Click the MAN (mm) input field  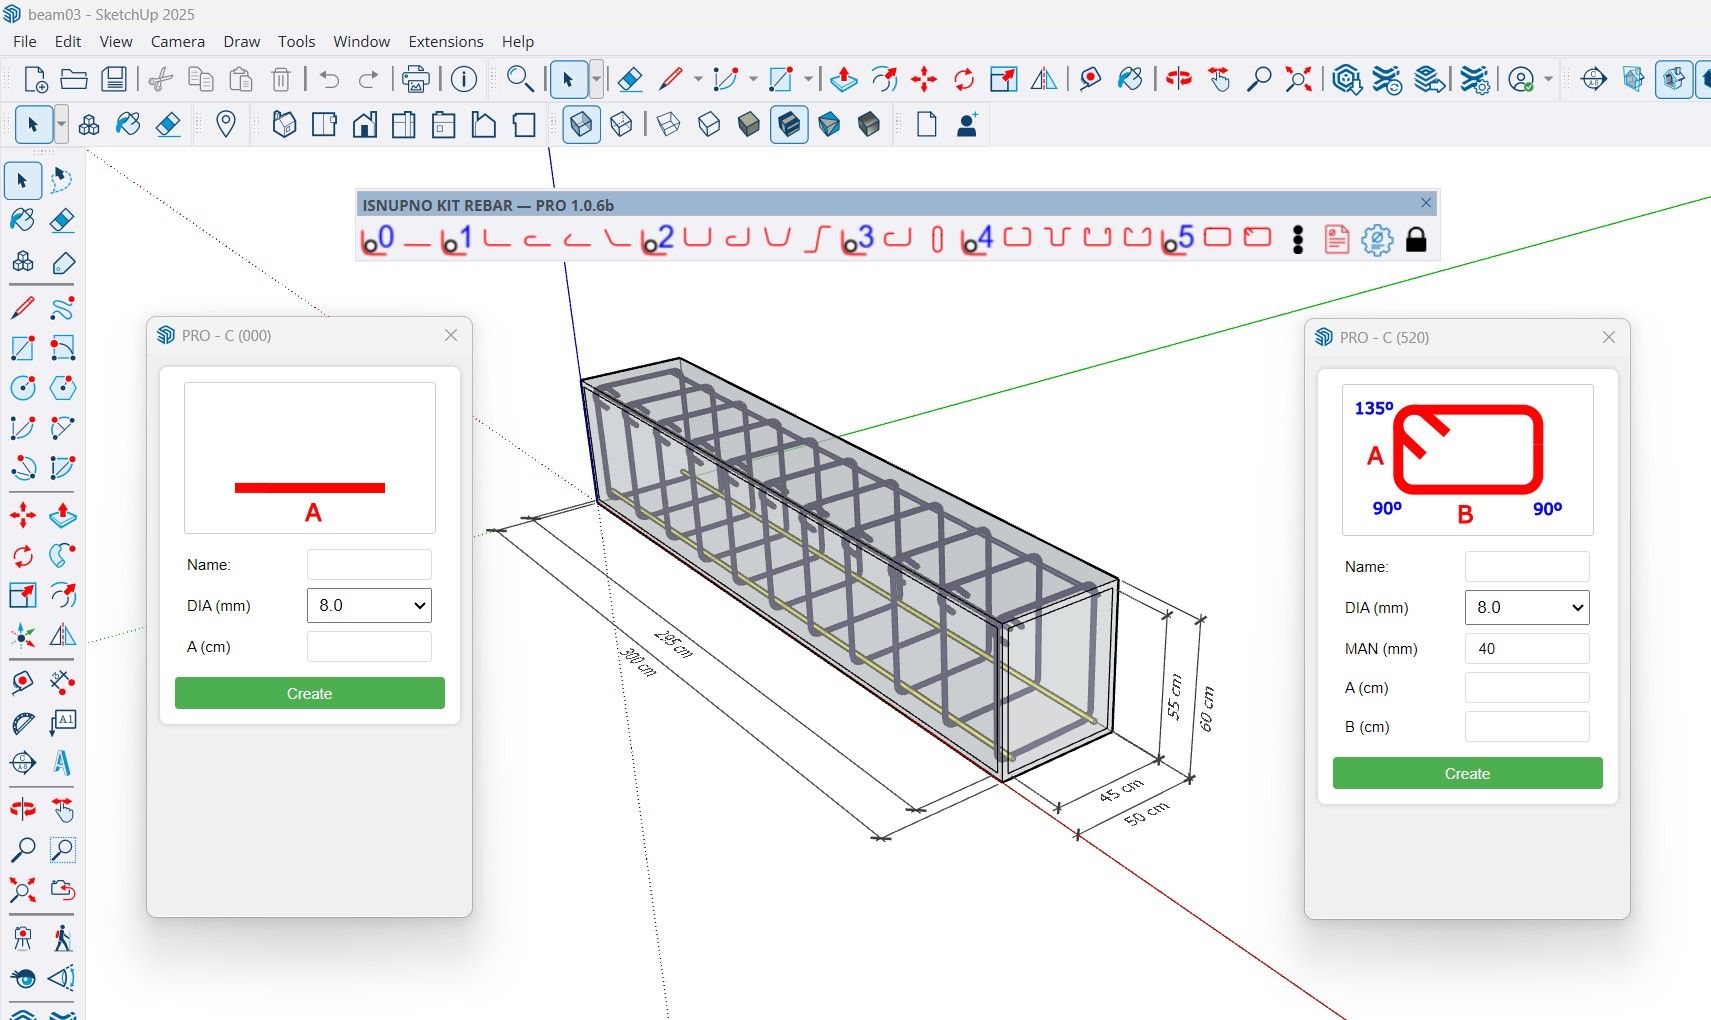coord(1527,649)
